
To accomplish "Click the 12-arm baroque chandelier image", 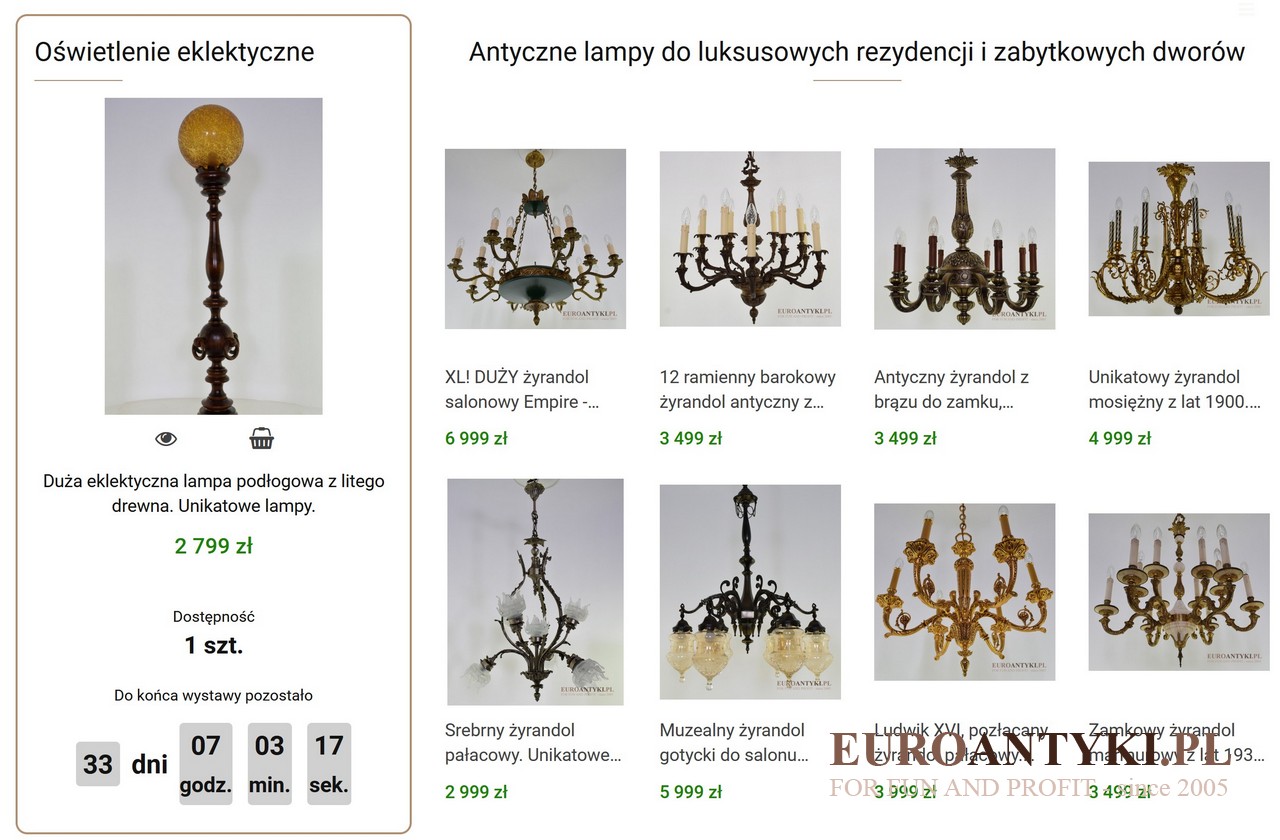I will 750,239.
